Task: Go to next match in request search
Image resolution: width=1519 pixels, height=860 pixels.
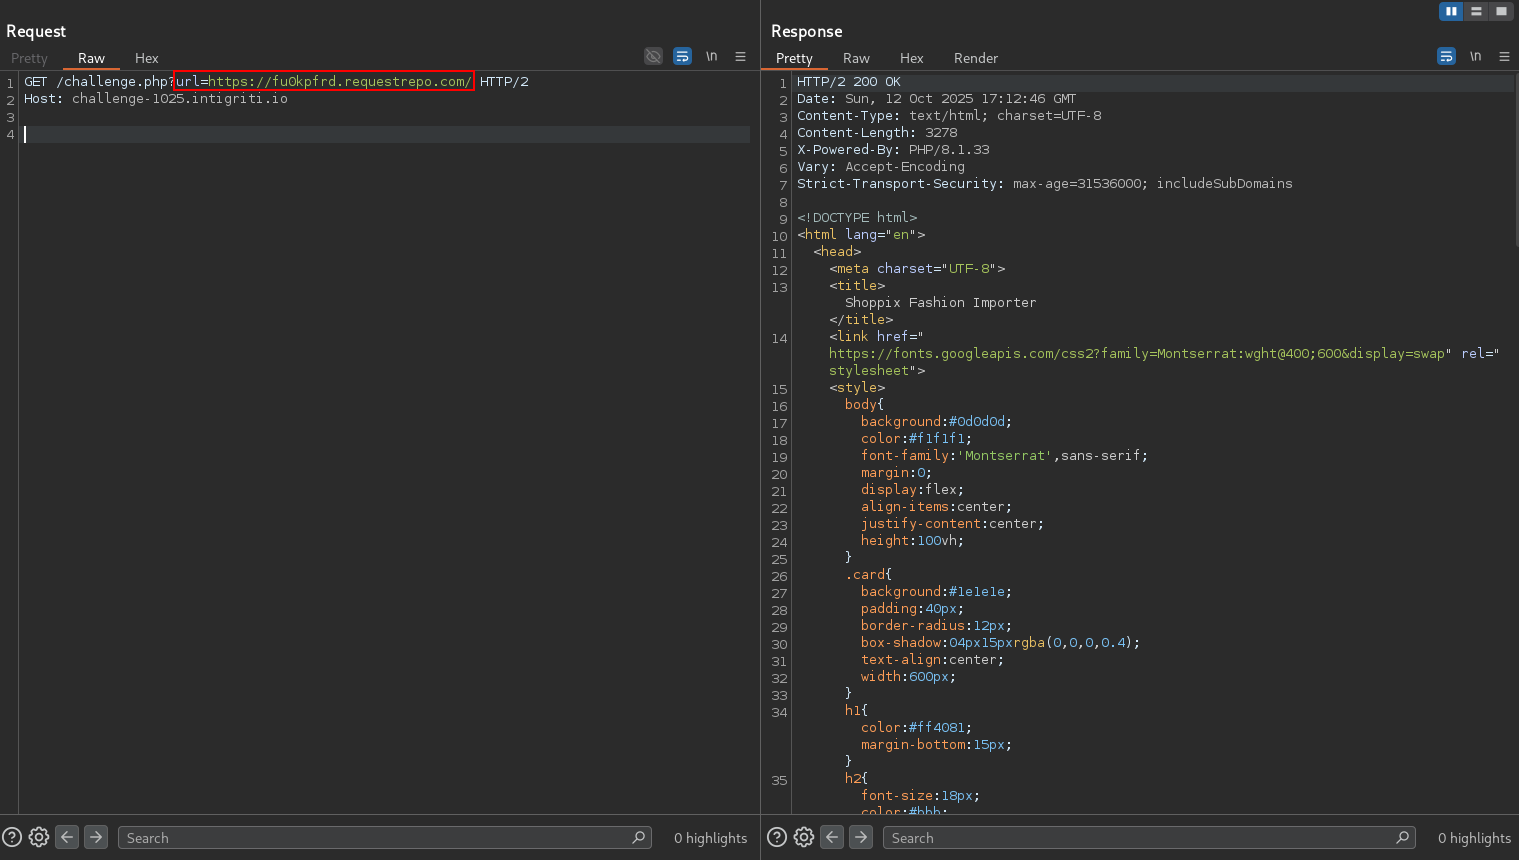Action: 96,838
